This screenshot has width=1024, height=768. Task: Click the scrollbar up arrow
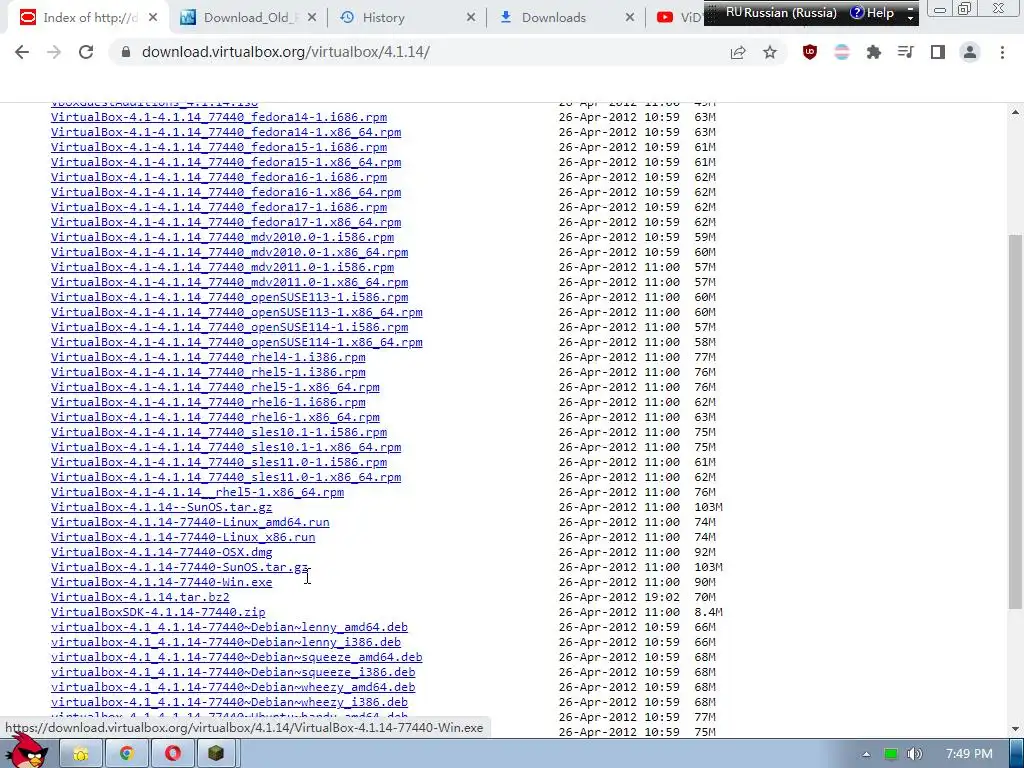click(x=1016, y=112)
